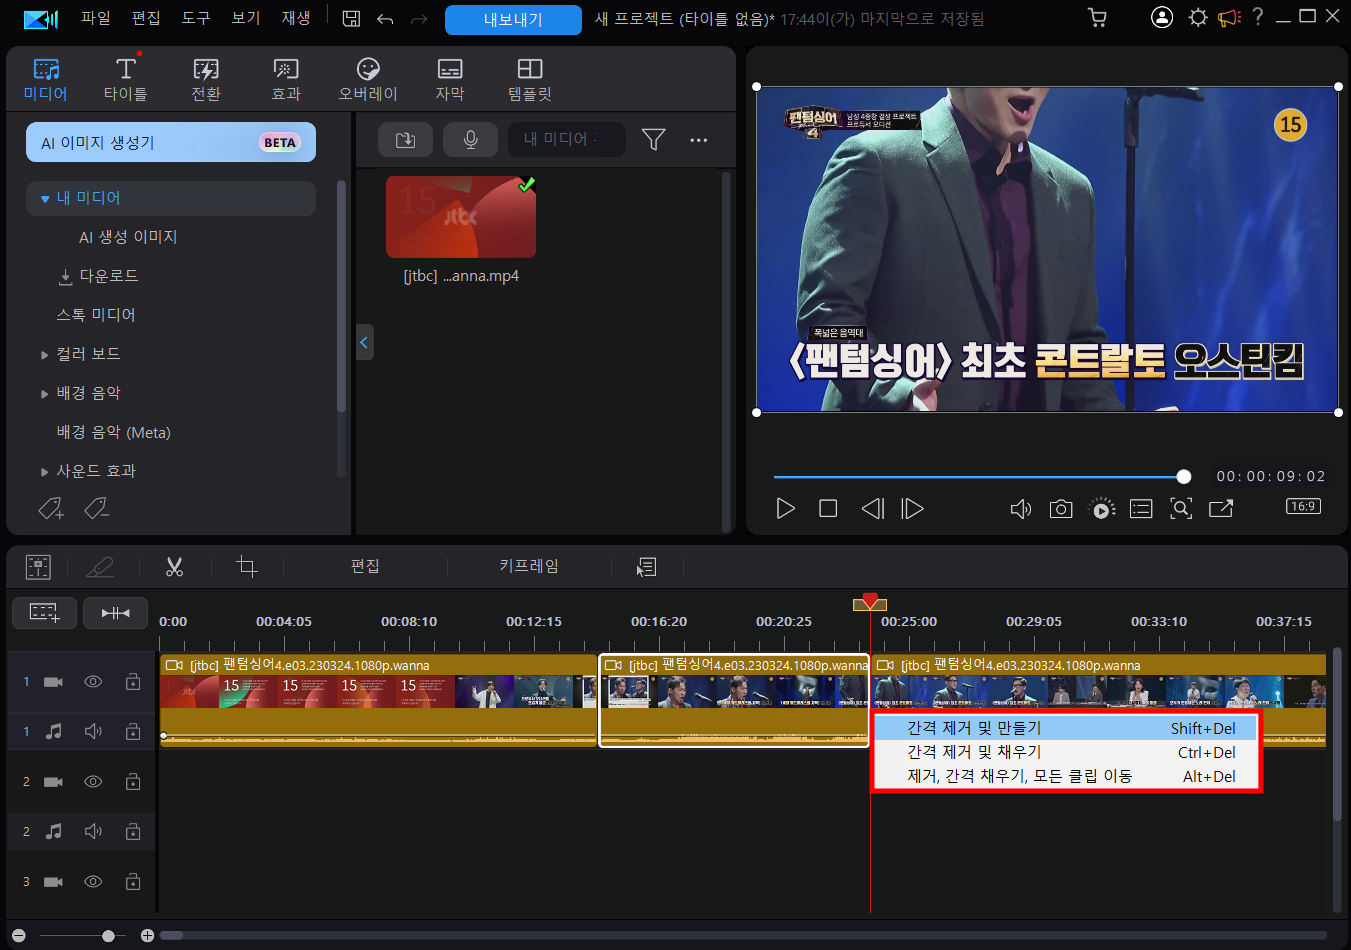Click the redo arrow icon
The width and height of the screenshot is (1351, 950).
pyautogui.click(x=419, y=19)
